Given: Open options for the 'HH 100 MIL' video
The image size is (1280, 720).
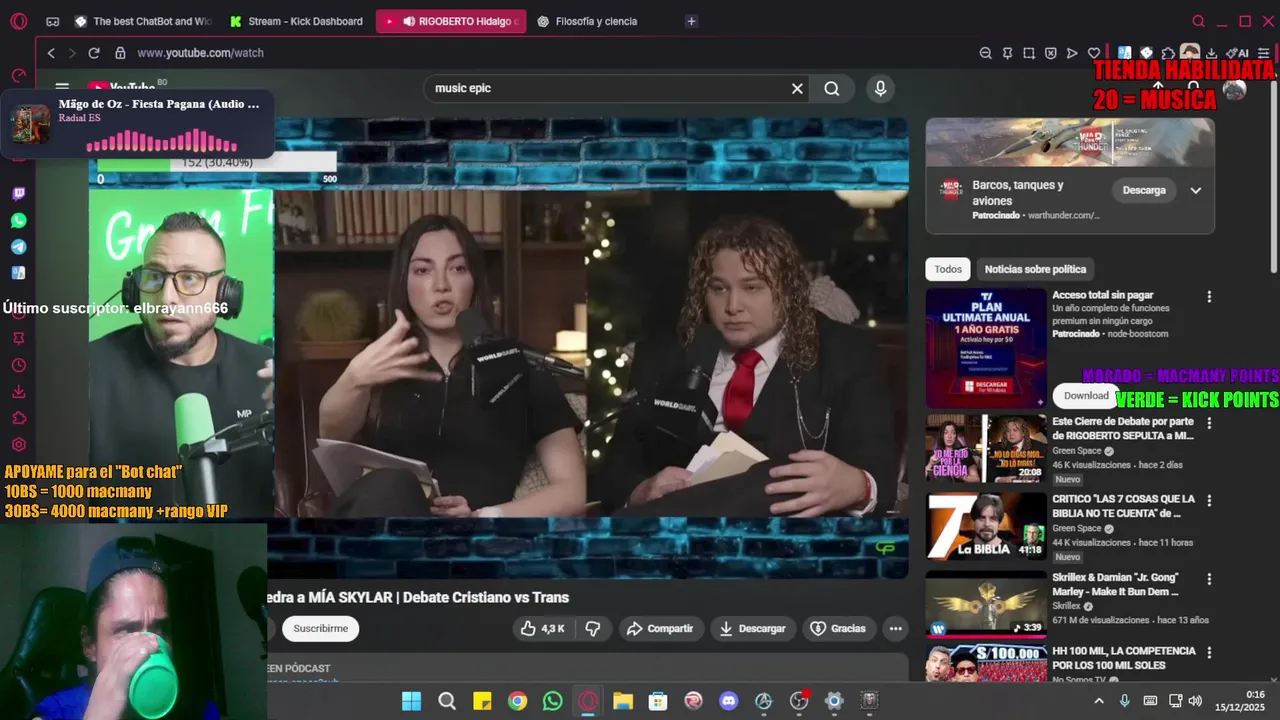Looking at the screenshot, I should coord(1209,652).
